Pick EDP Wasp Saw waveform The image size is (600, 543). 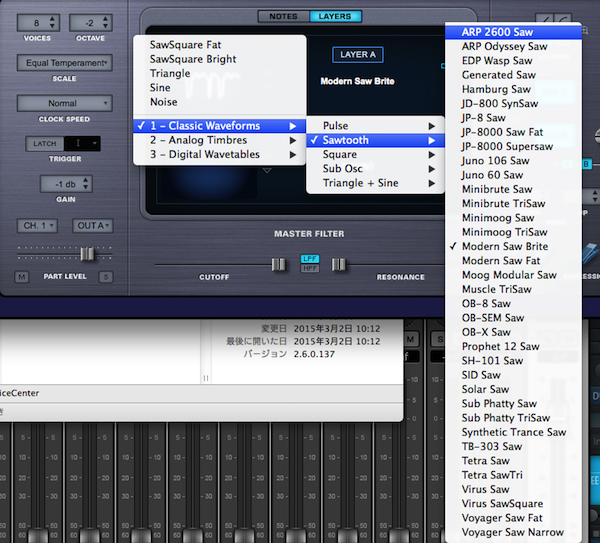(514, 60)
